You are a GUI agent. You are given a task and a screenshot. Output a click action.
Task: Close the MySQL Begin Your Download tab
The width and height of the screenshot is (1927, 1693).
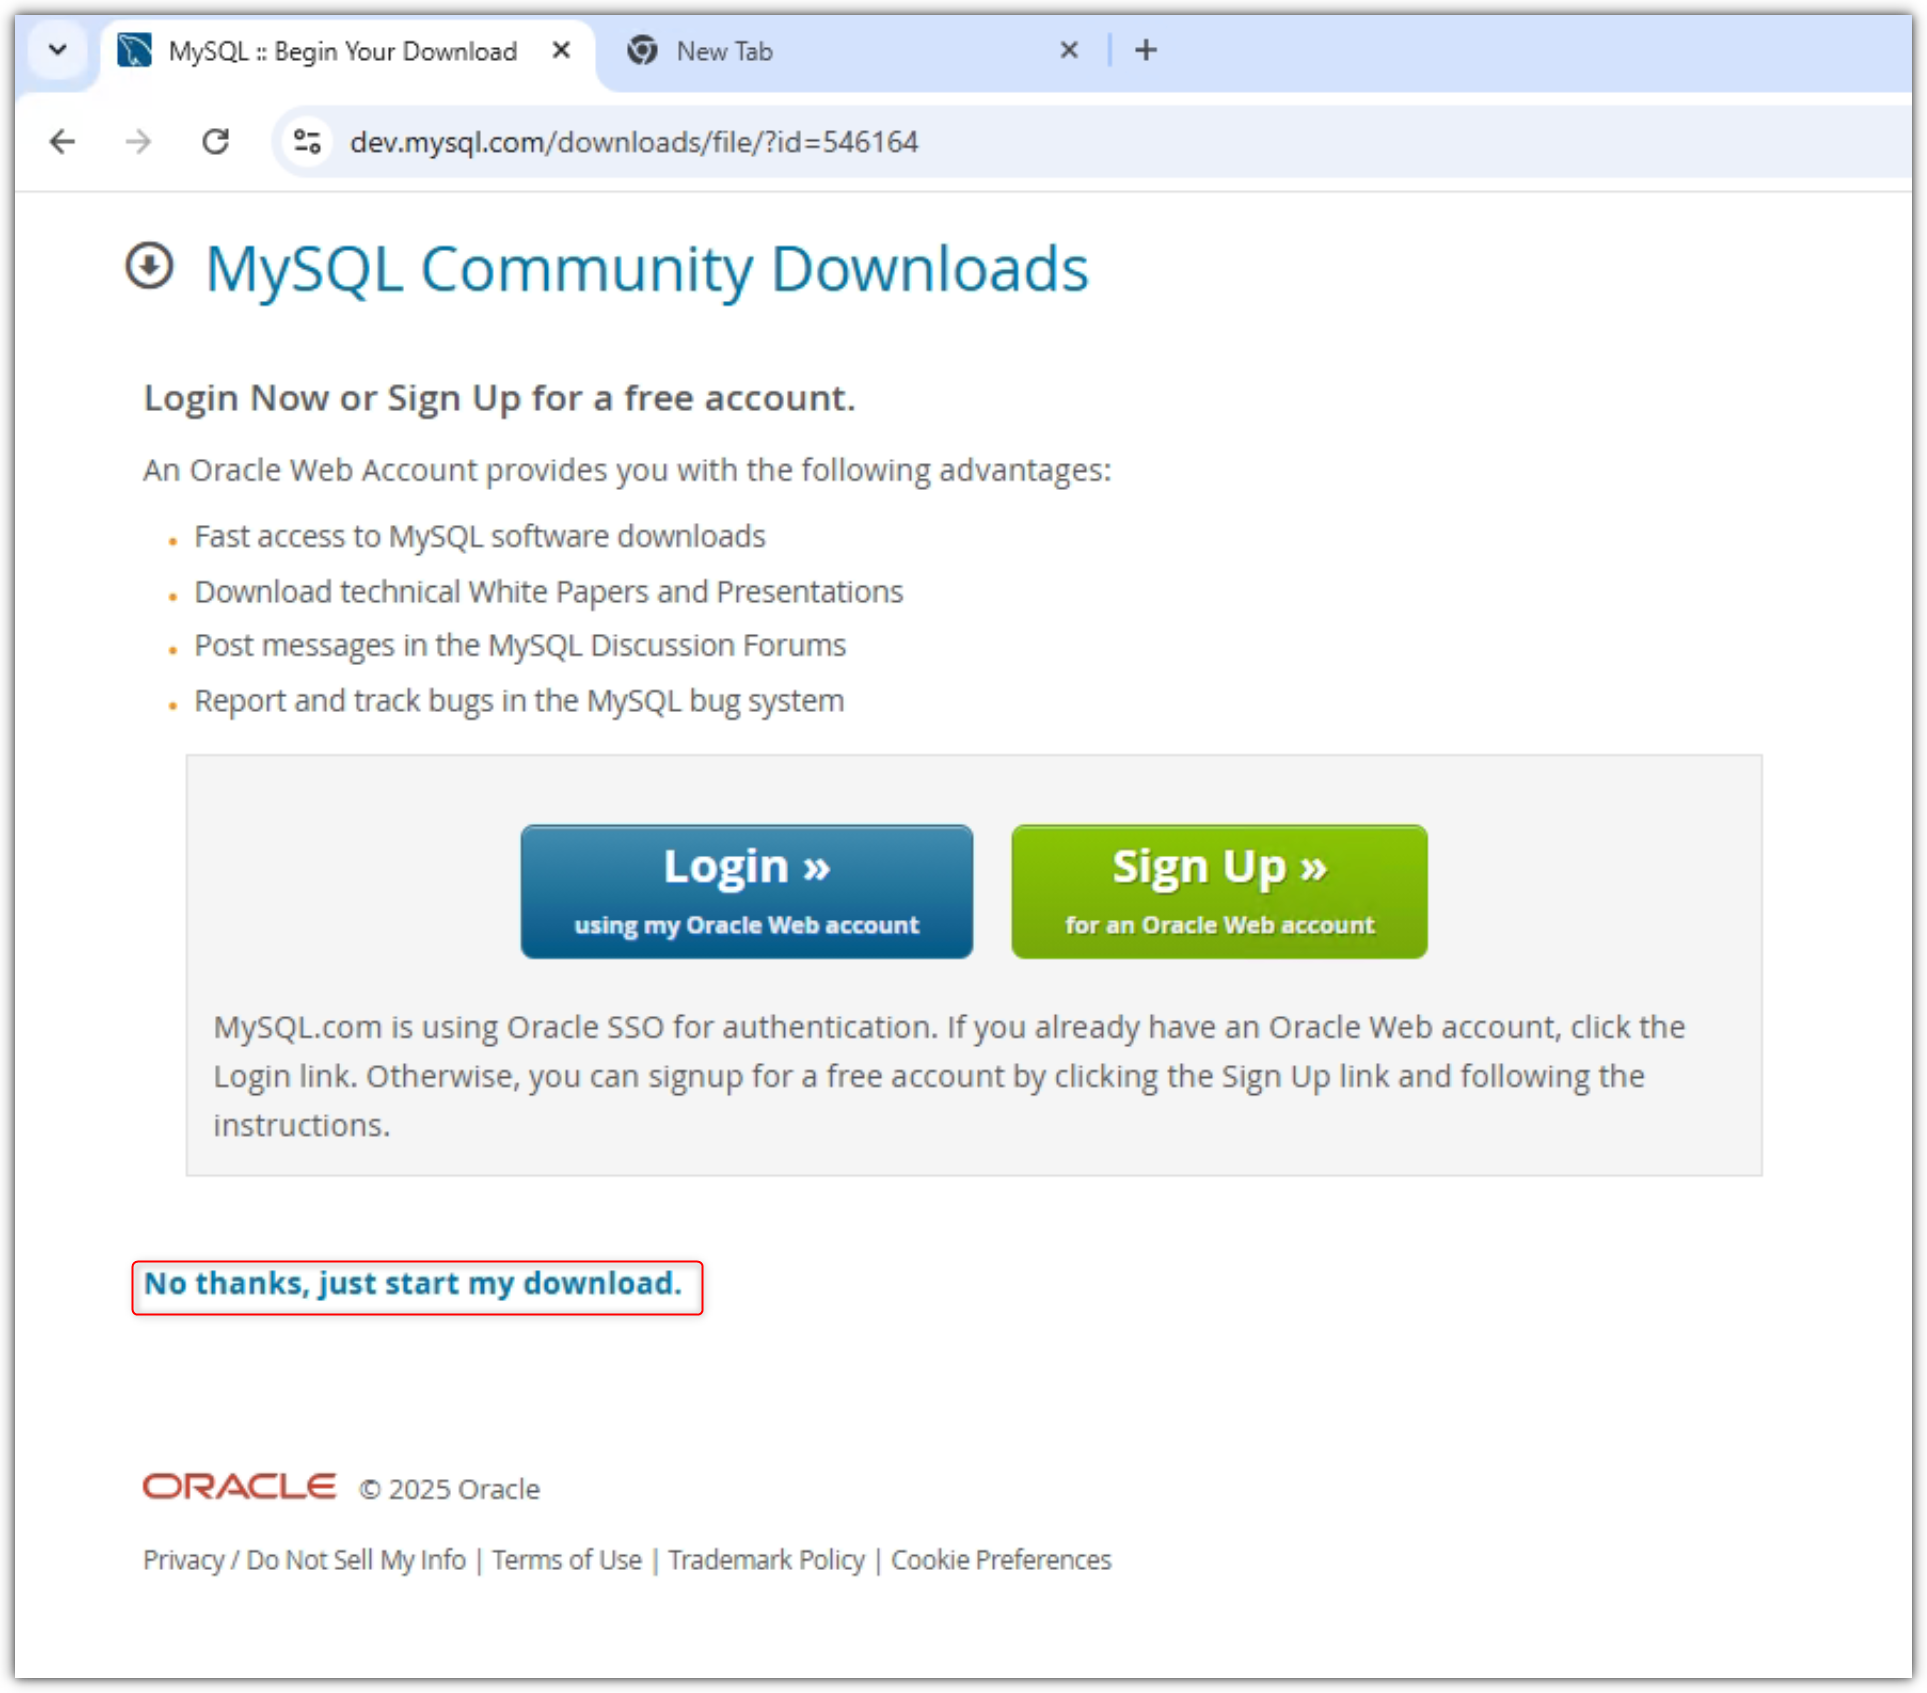coord(561,50)
